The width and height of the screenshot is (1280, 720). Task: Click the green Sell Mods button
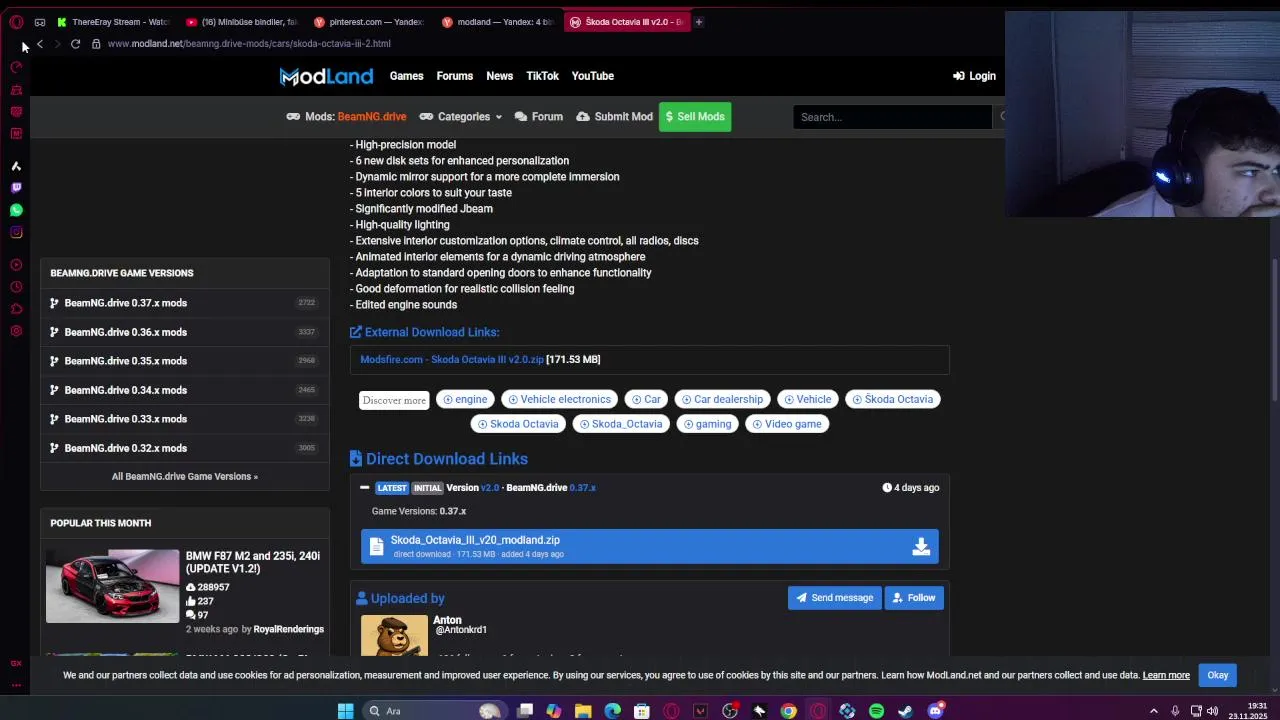tap(695, 117)
